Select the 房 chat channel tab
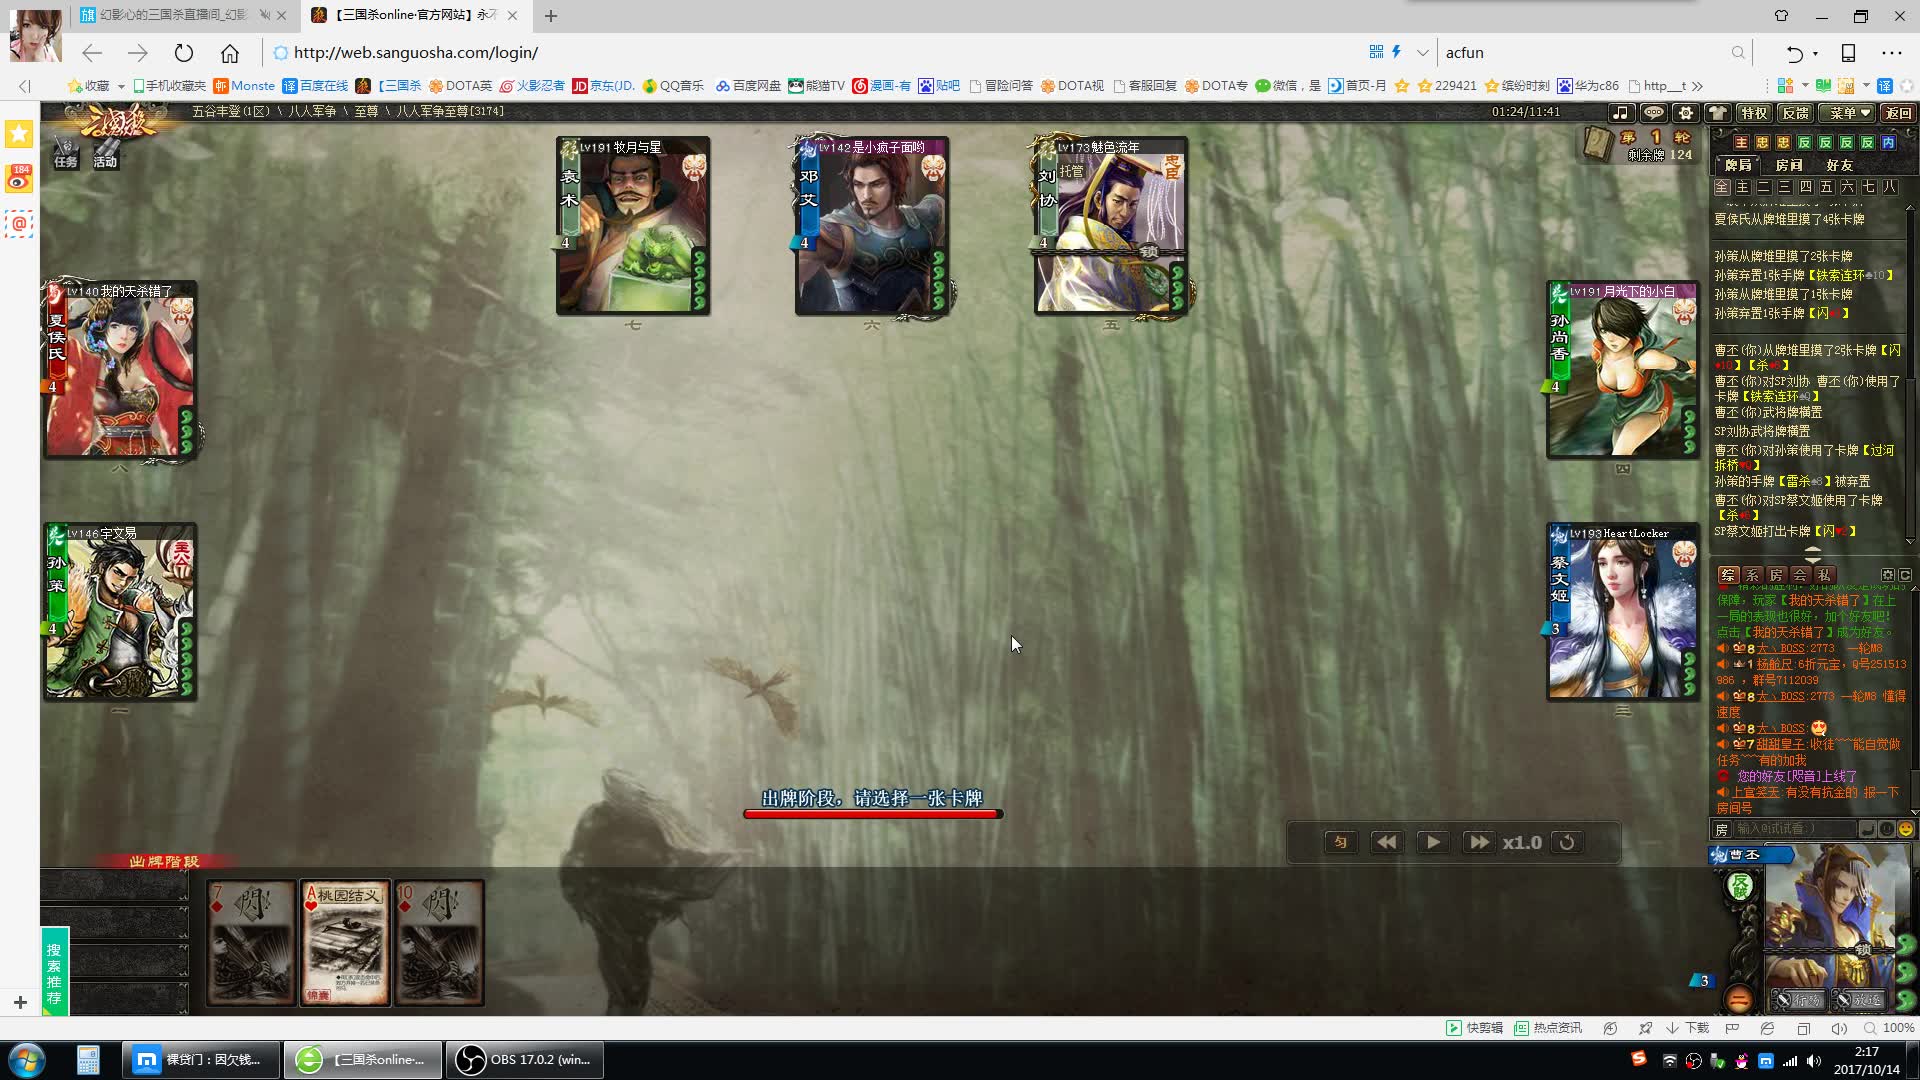1920x1080 pixels. [1777, 575]
